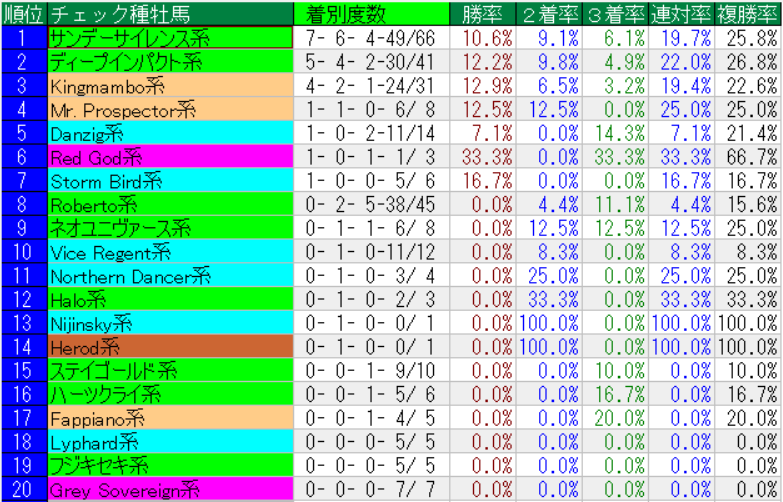
Task: Sort by the 連対率 column header
Action: point(682,13)
